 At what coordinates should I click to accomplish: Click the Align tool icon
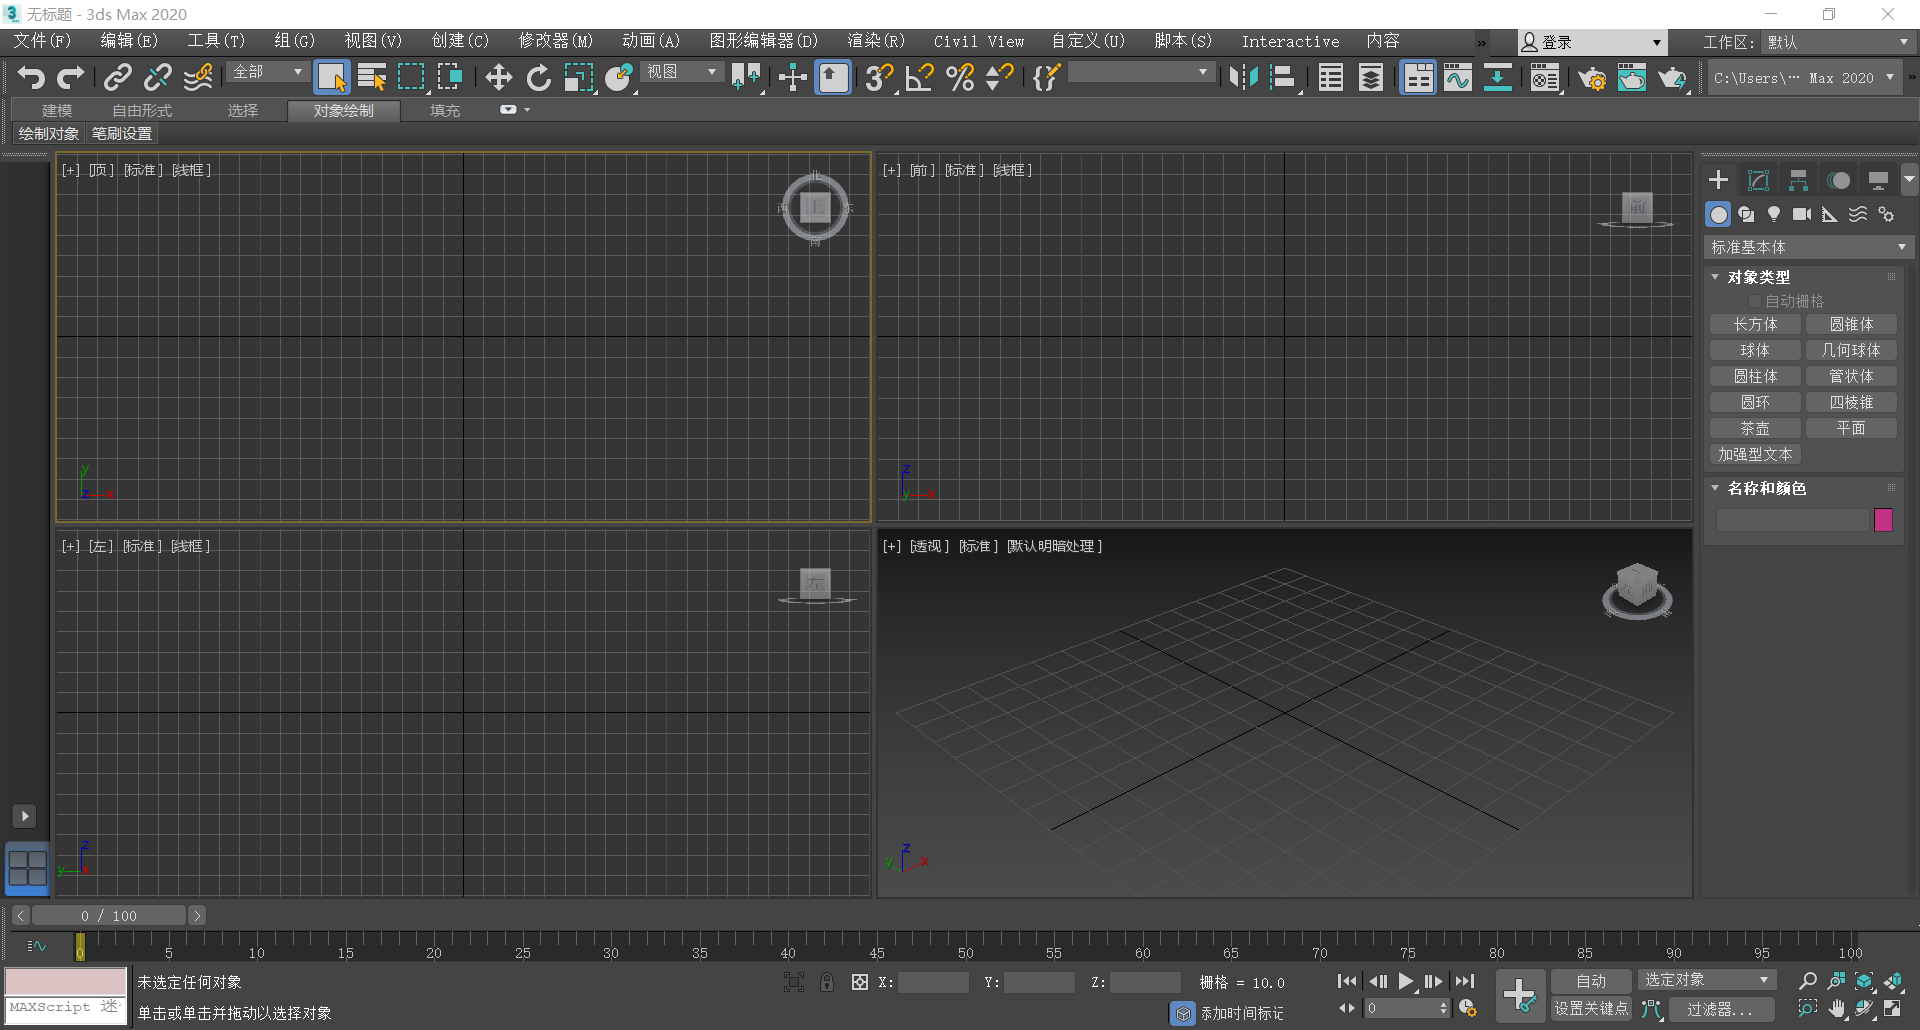[1284, 77]
